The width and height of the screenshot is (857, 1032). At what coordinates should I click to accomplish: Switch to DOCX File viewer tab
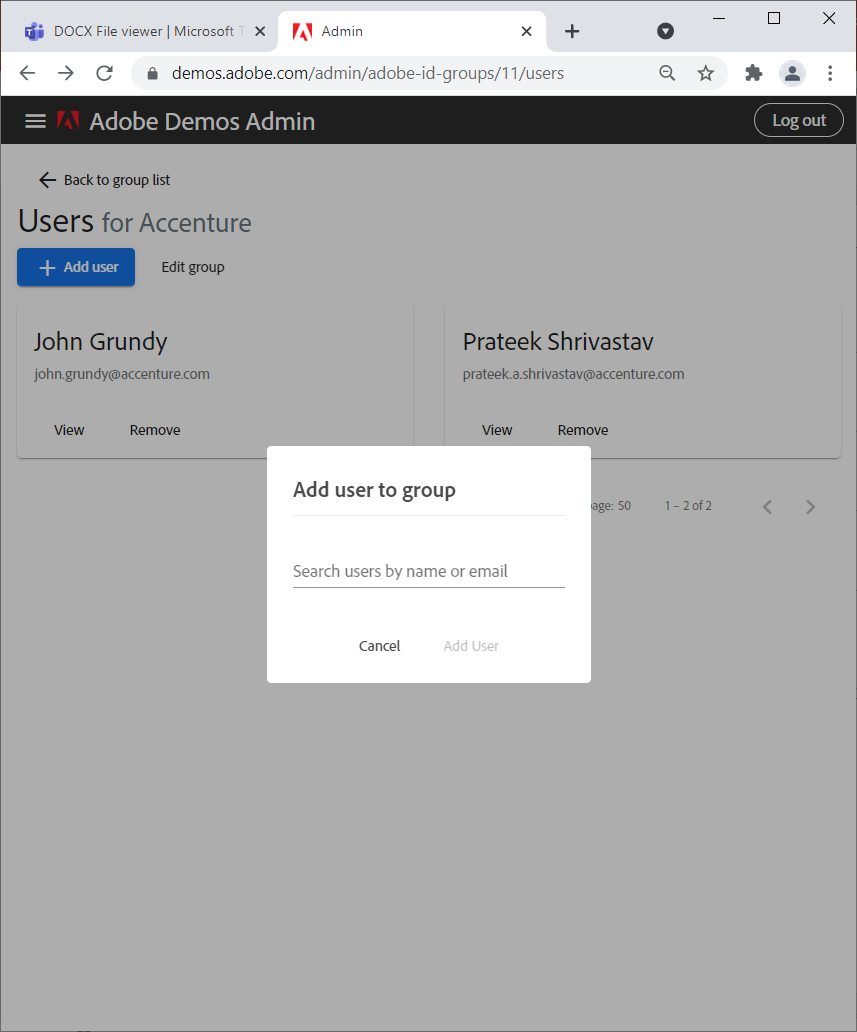click(143, 31)
